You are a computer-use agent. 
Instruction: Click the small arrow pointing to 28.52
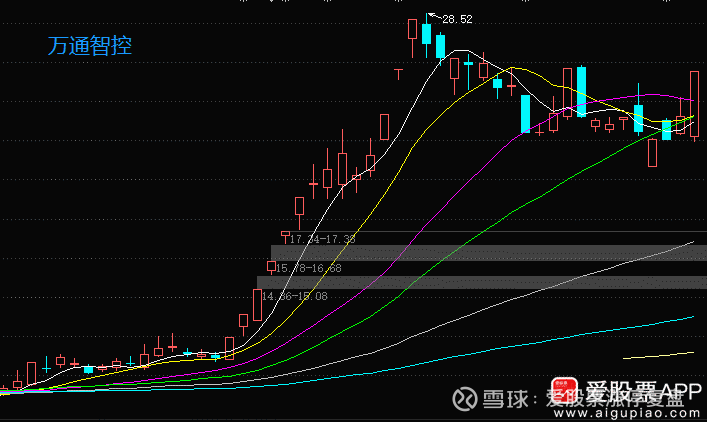tap(434, 16)
